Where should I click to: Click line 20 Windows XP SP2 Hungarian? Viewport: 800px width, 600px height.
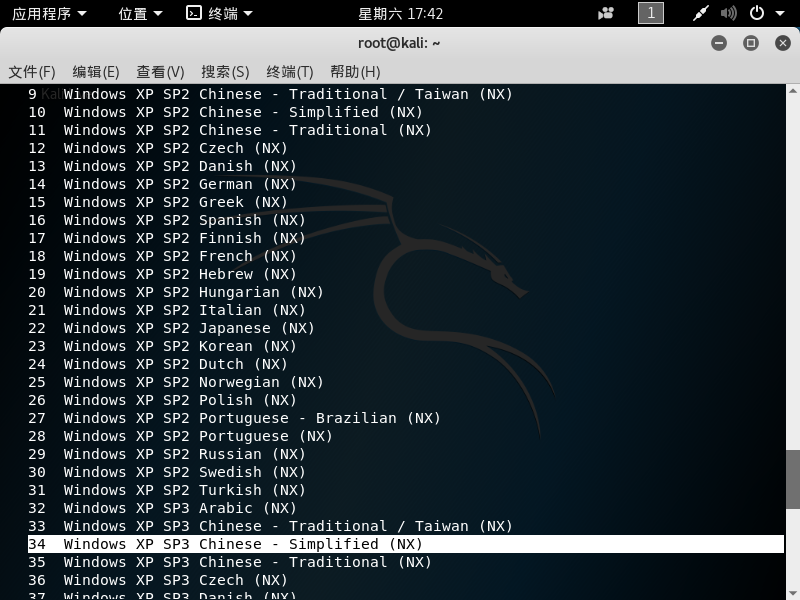pos(176,292)
